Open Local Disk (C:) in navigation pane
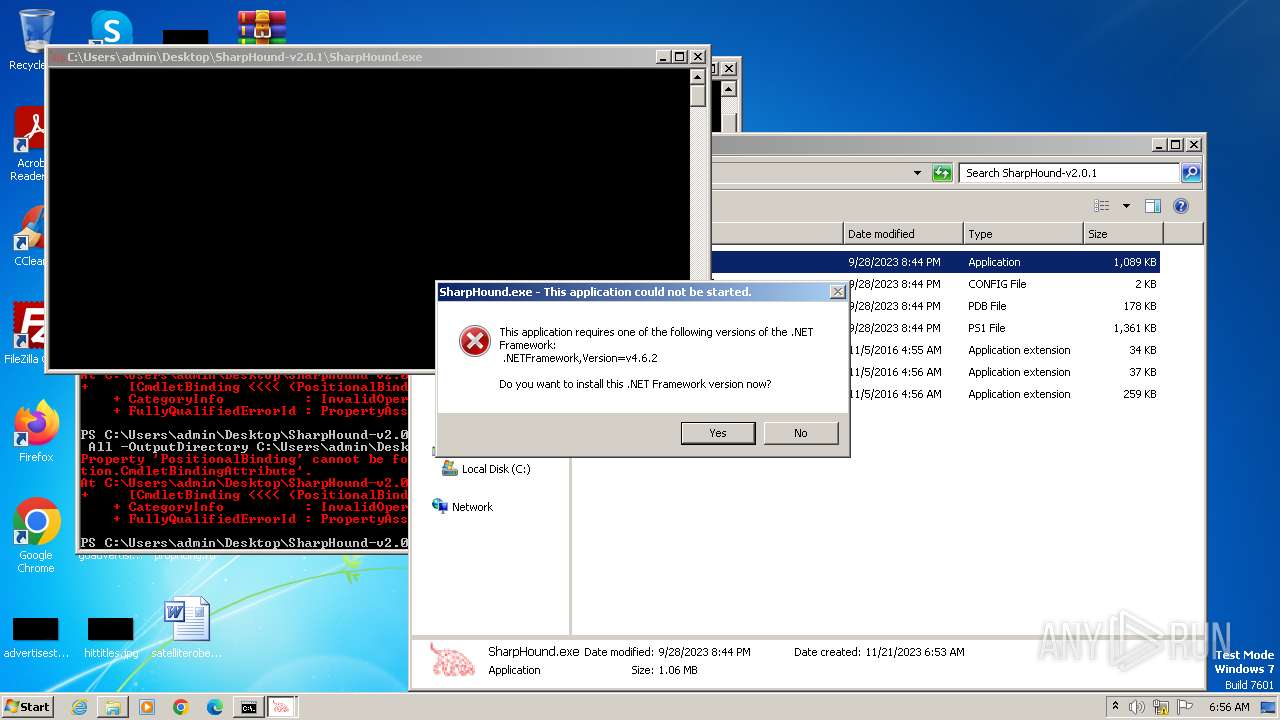 [486, 469]
